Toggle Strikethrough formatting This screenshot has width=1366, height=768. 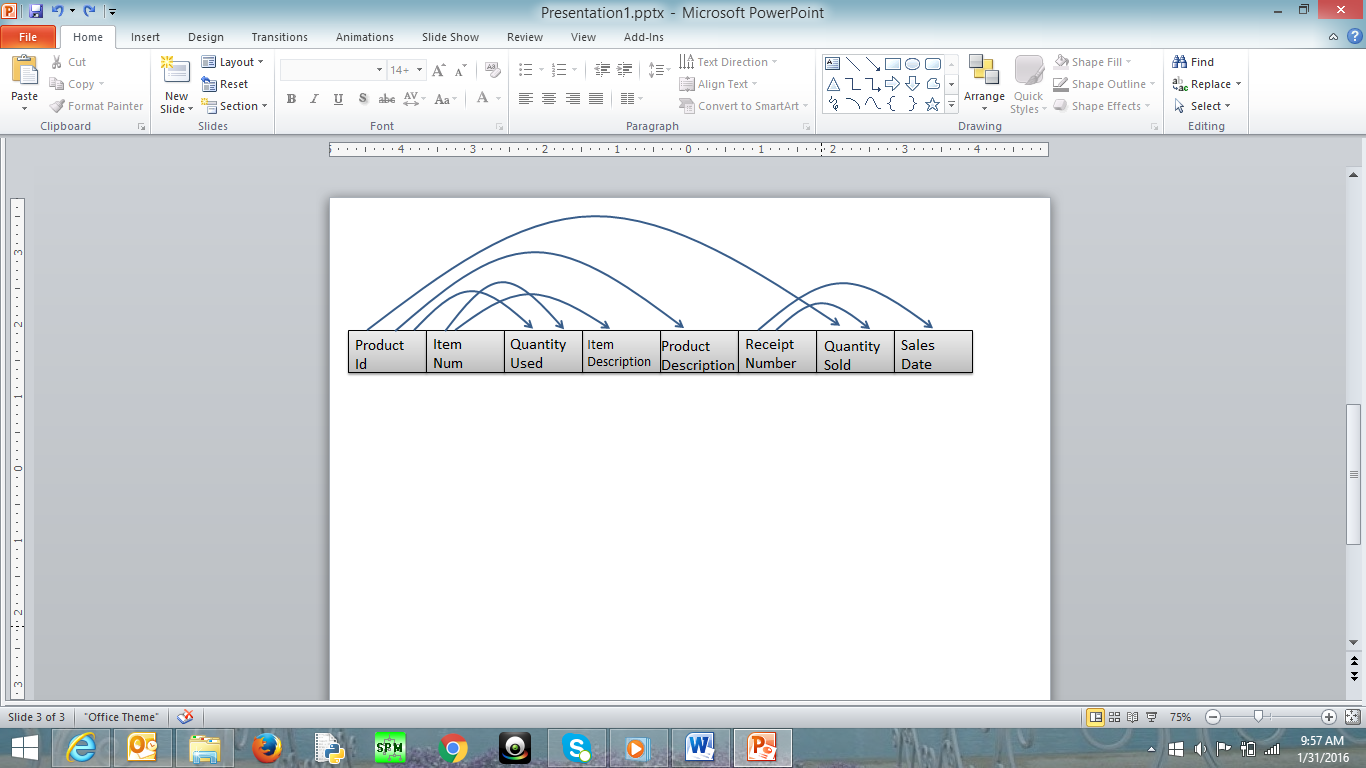(386, 98)
